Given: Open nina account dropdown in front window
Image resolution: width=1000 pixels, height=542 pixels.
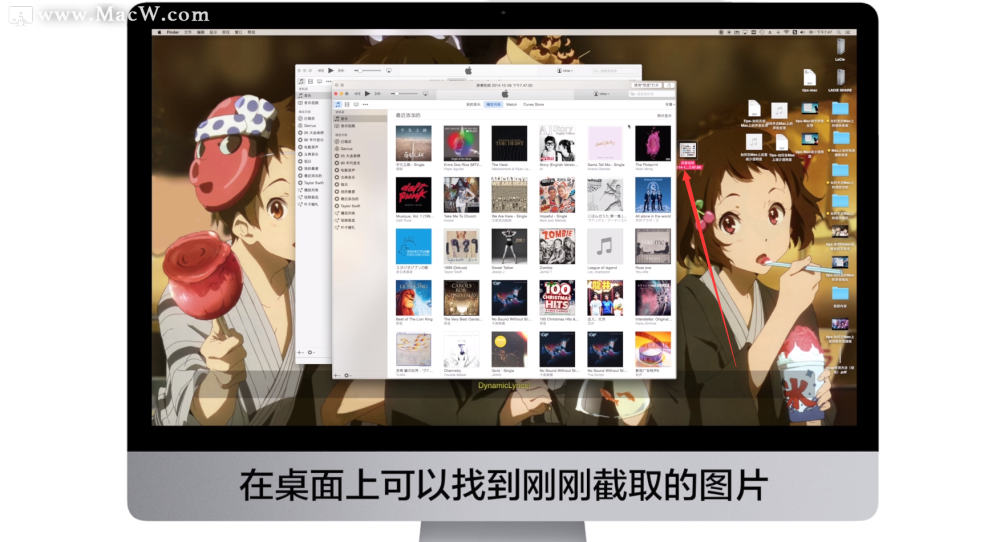Looking at the screenshot, I should (601, 94).
